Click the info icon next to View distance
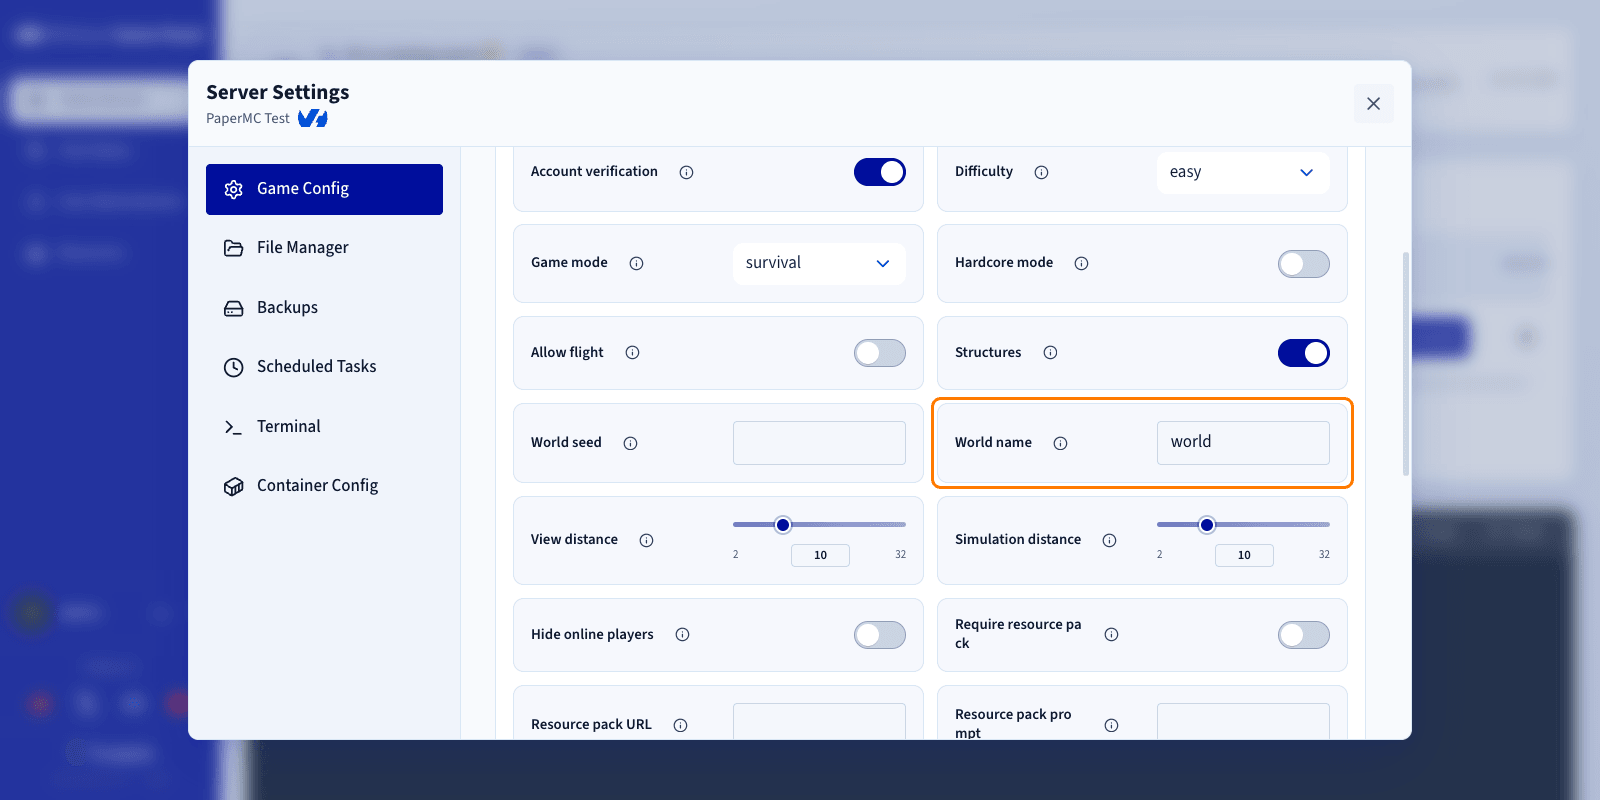Image resolution: width=1600 pixels, height=800 pixels. click(x=646, y=540)
